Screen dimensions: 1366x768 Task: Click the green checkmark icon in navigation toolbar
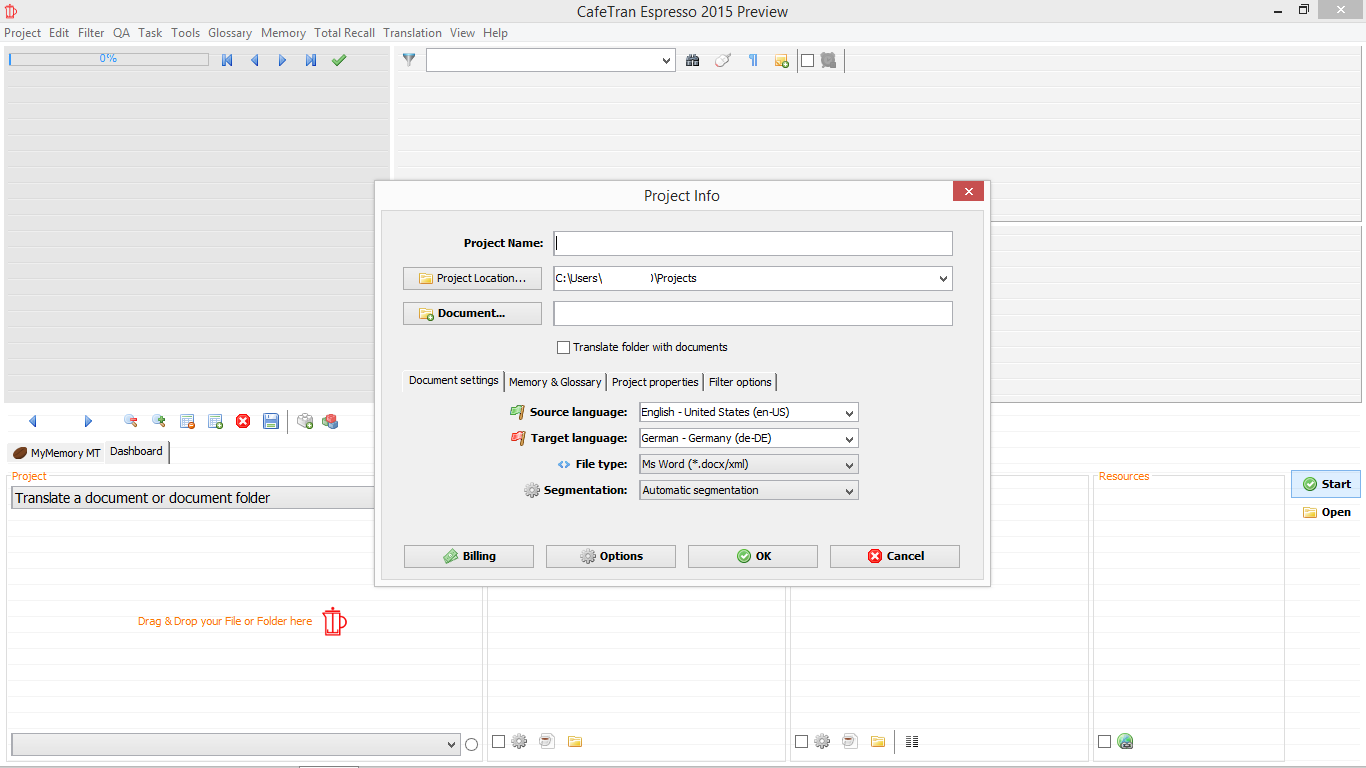[339, 61]
